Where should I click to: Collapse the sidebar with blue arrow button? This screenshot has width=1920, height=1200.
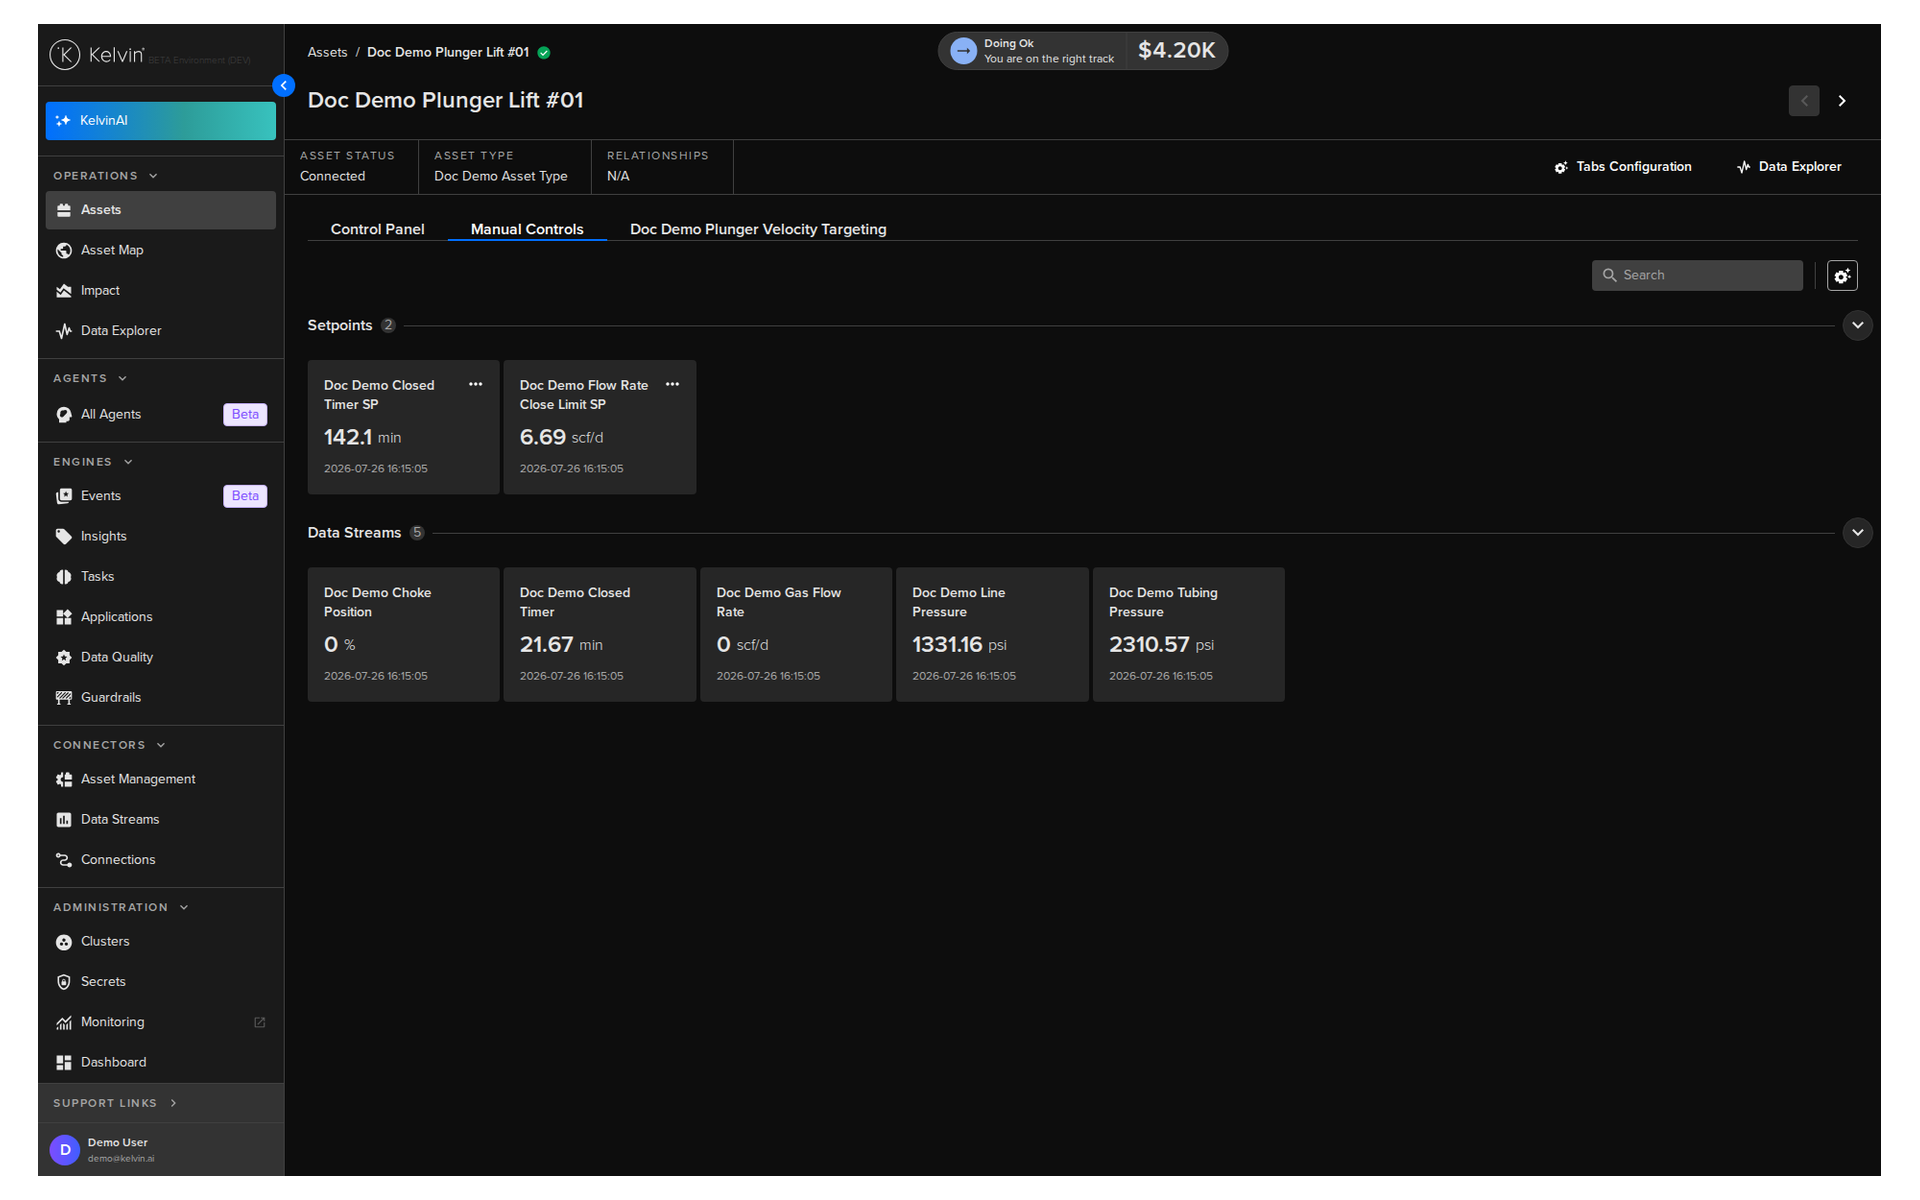(284, 86)
